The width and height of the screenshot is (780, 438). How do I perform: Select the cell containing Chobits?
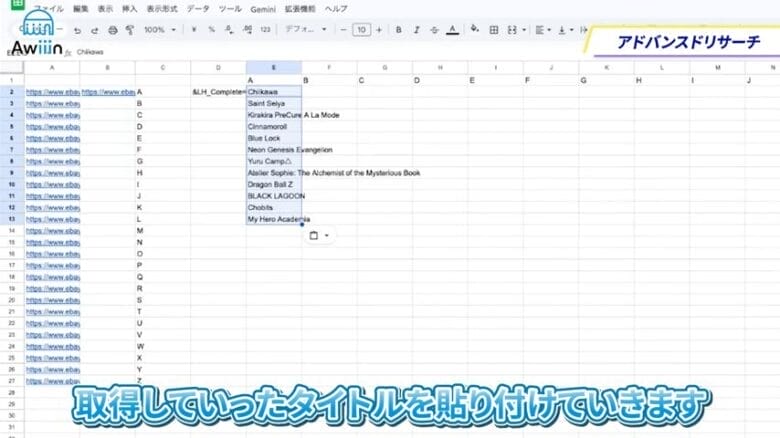274,208
